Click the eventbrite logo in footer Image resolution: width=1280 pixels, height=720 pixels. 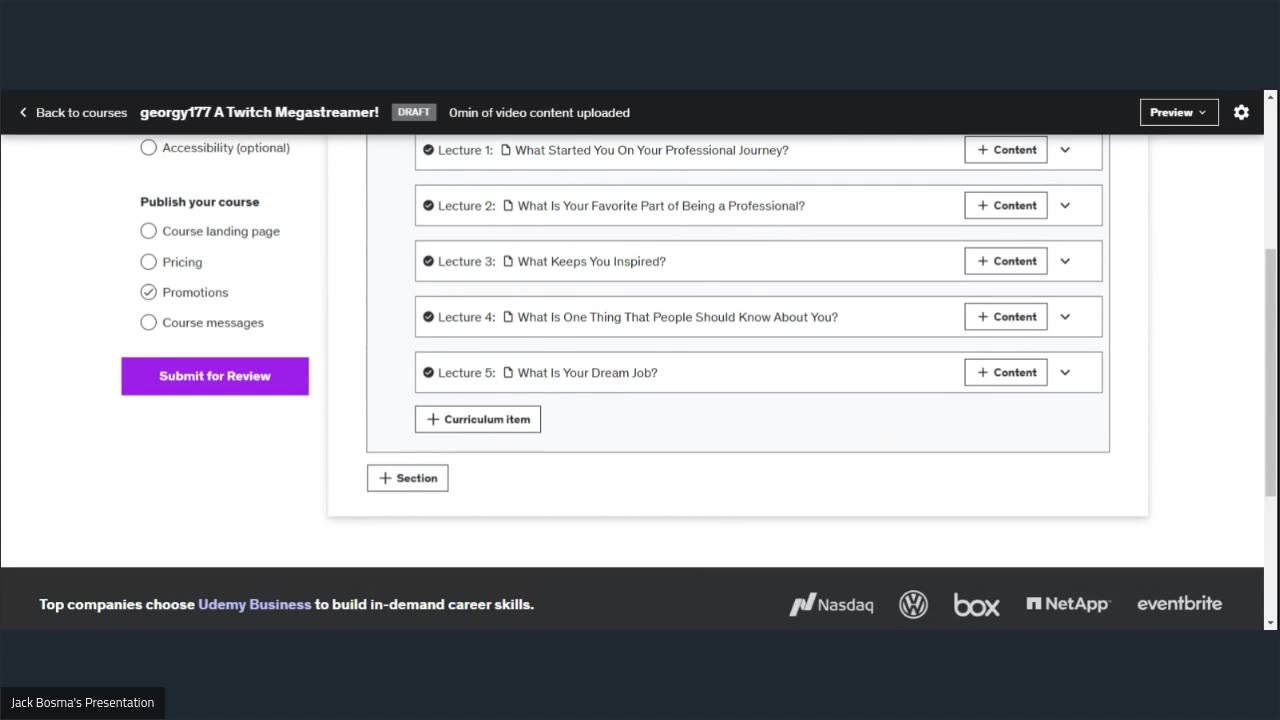[1179, 604]
